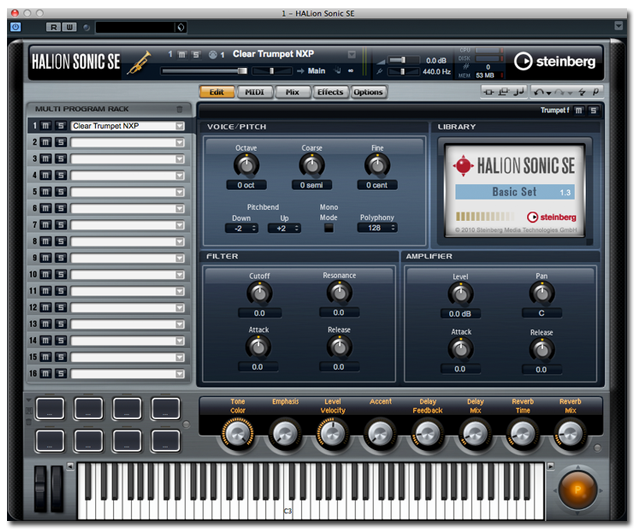Viewport: 634px width, 531px height.
Task: Click the tuning fork icon
Action: click(379, 72)
